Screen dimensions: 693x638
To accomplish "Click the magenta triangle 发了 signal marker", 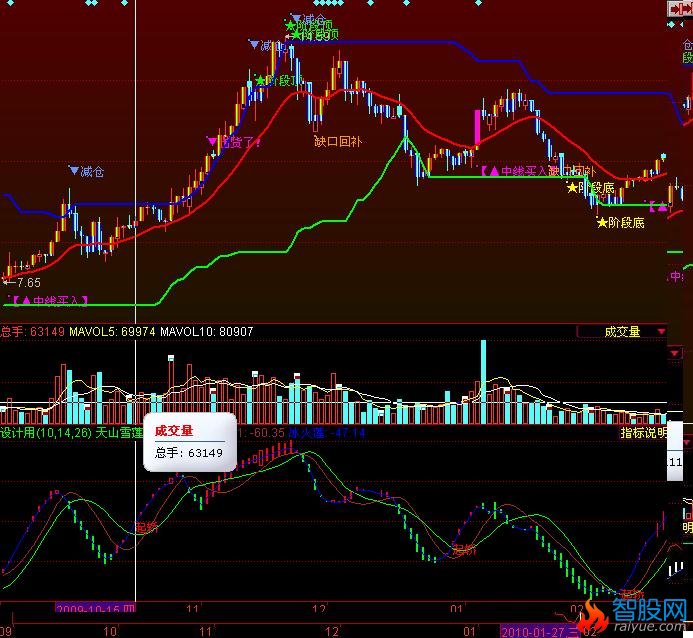I will [x=235, y=142].
